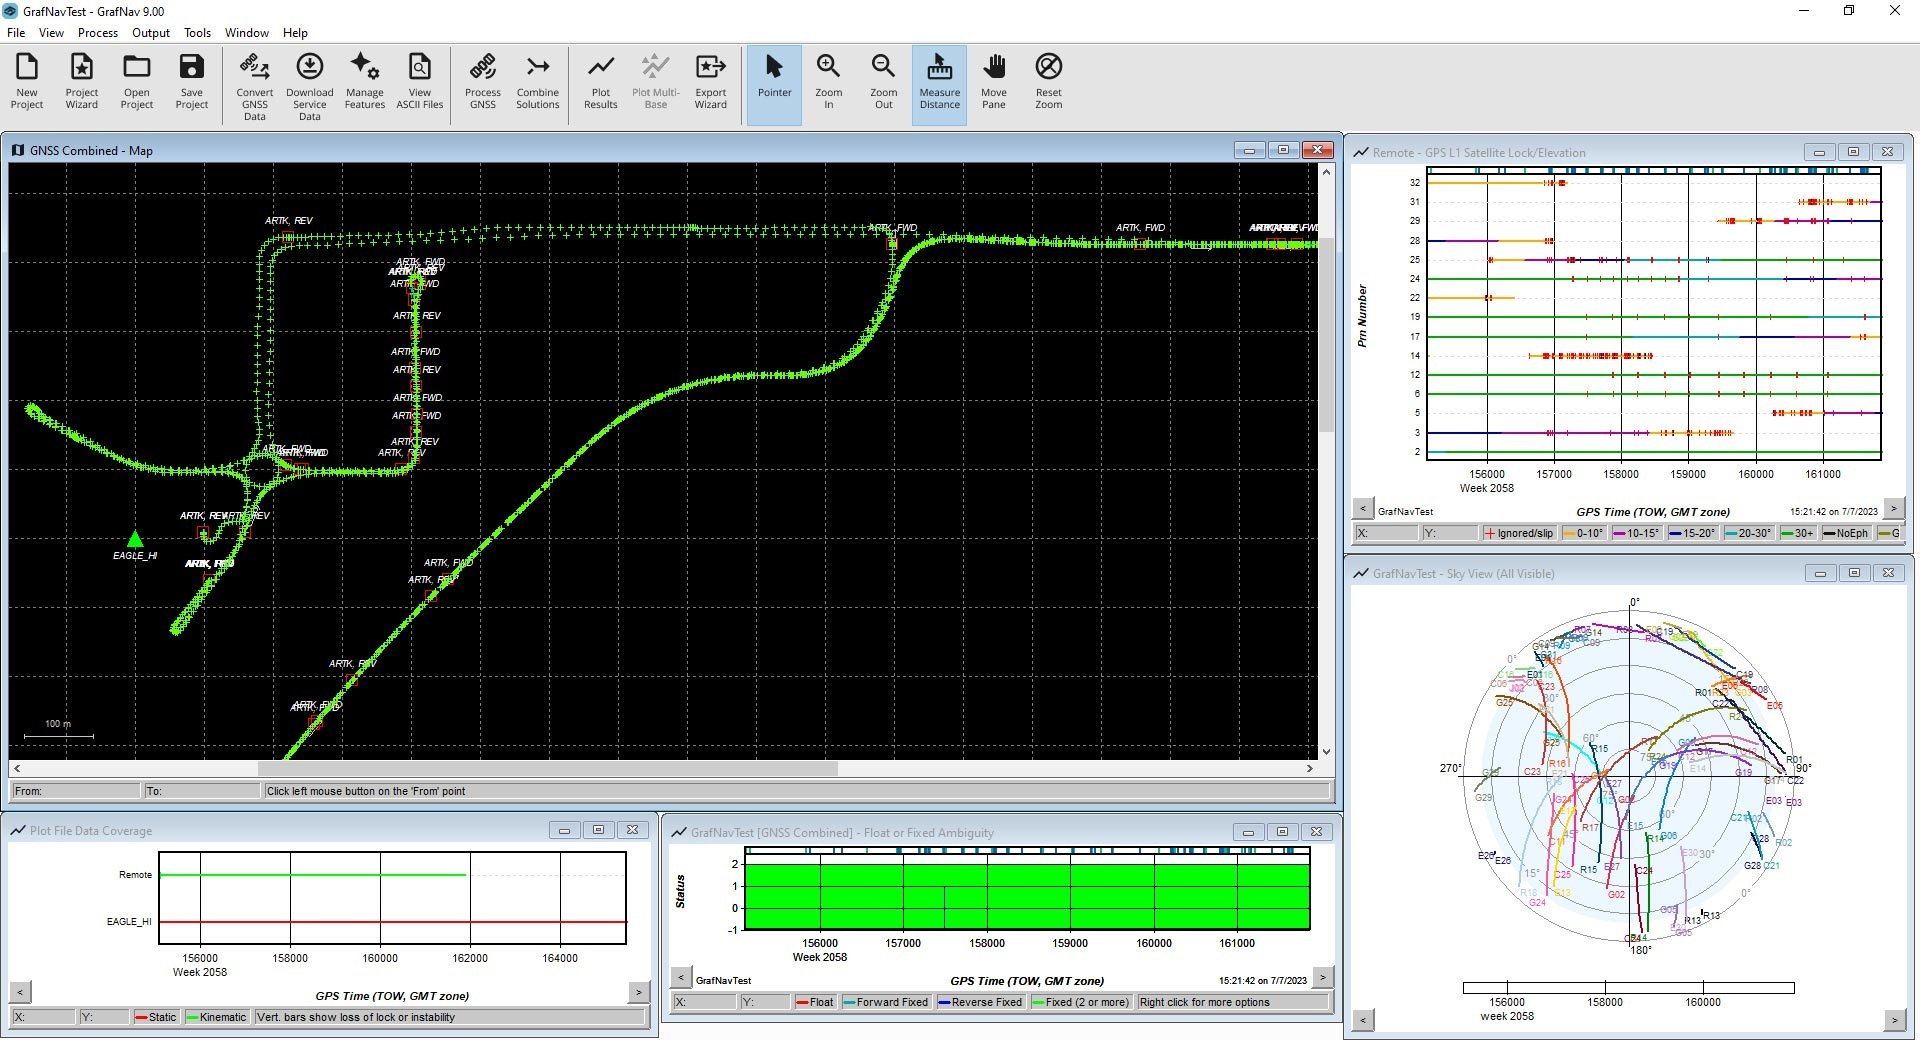
Task: Open the Export Wizard
Action: click(711, 81)
